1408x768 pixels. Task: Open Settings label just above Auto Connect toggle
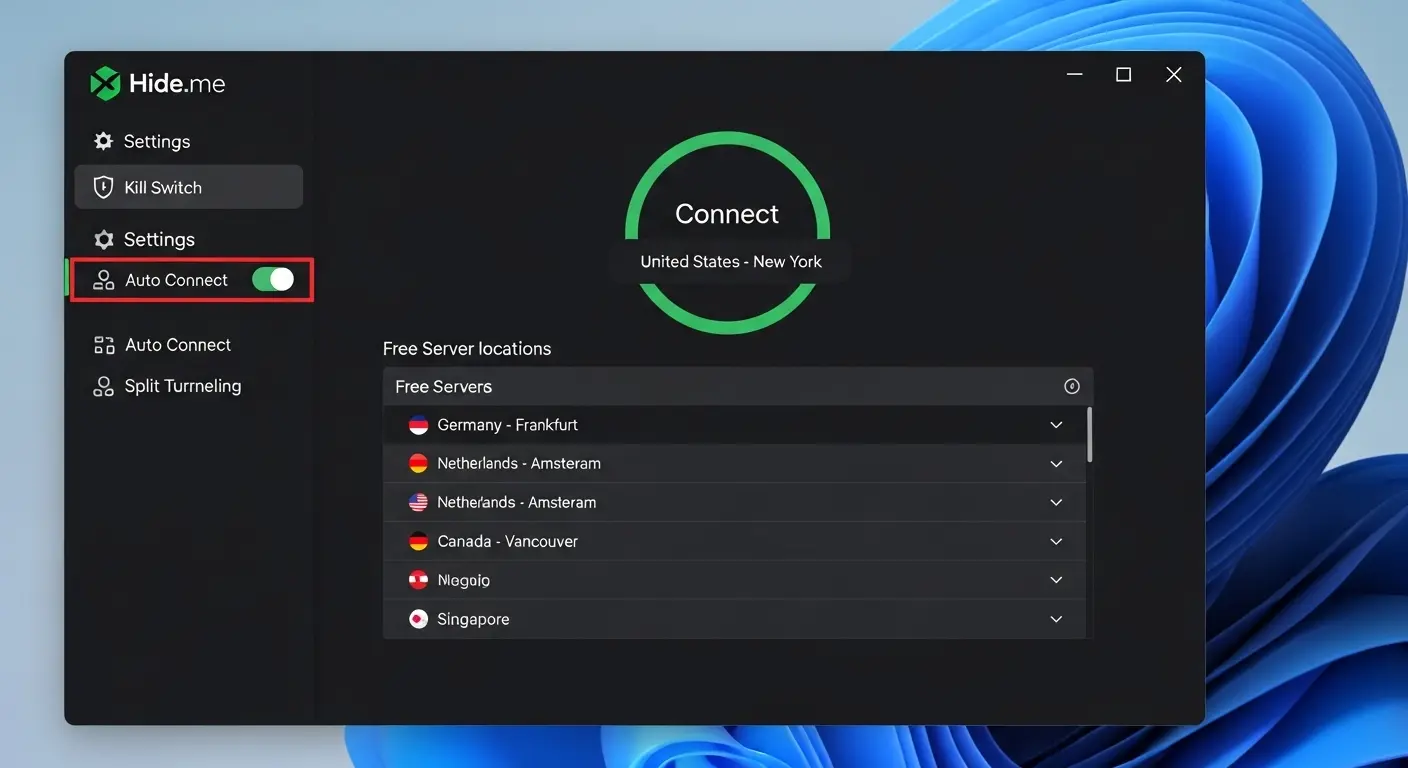coord(159,240)
